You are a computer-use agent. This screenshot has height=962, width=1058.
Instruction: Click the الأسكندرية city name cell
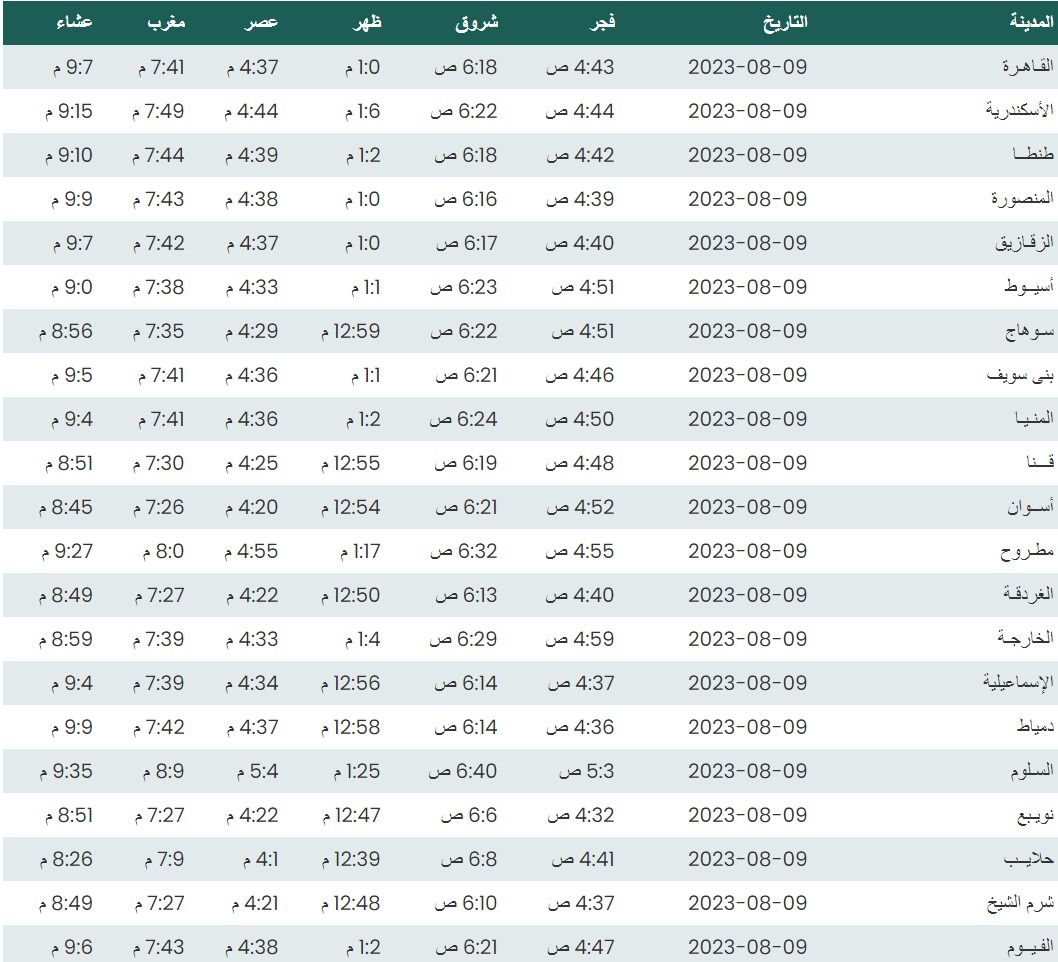point(1019,111)
